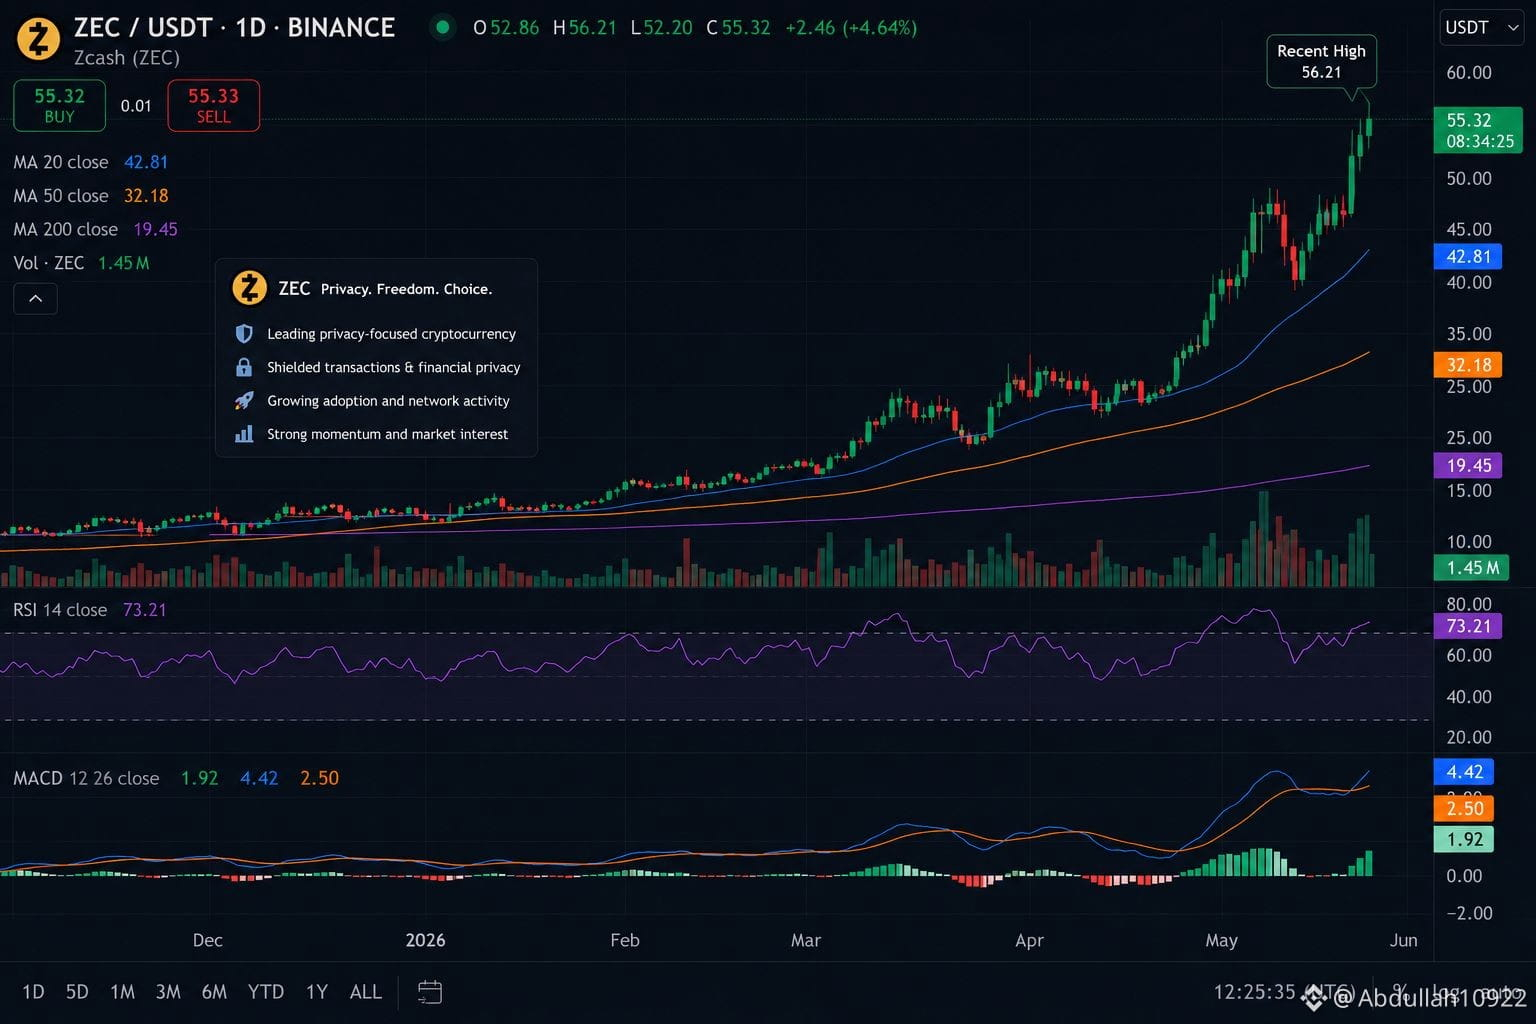Viewport: 1536px width, 1024px height.
Task: Click the close value 55.32 in the header
Action: click(746, 28)
